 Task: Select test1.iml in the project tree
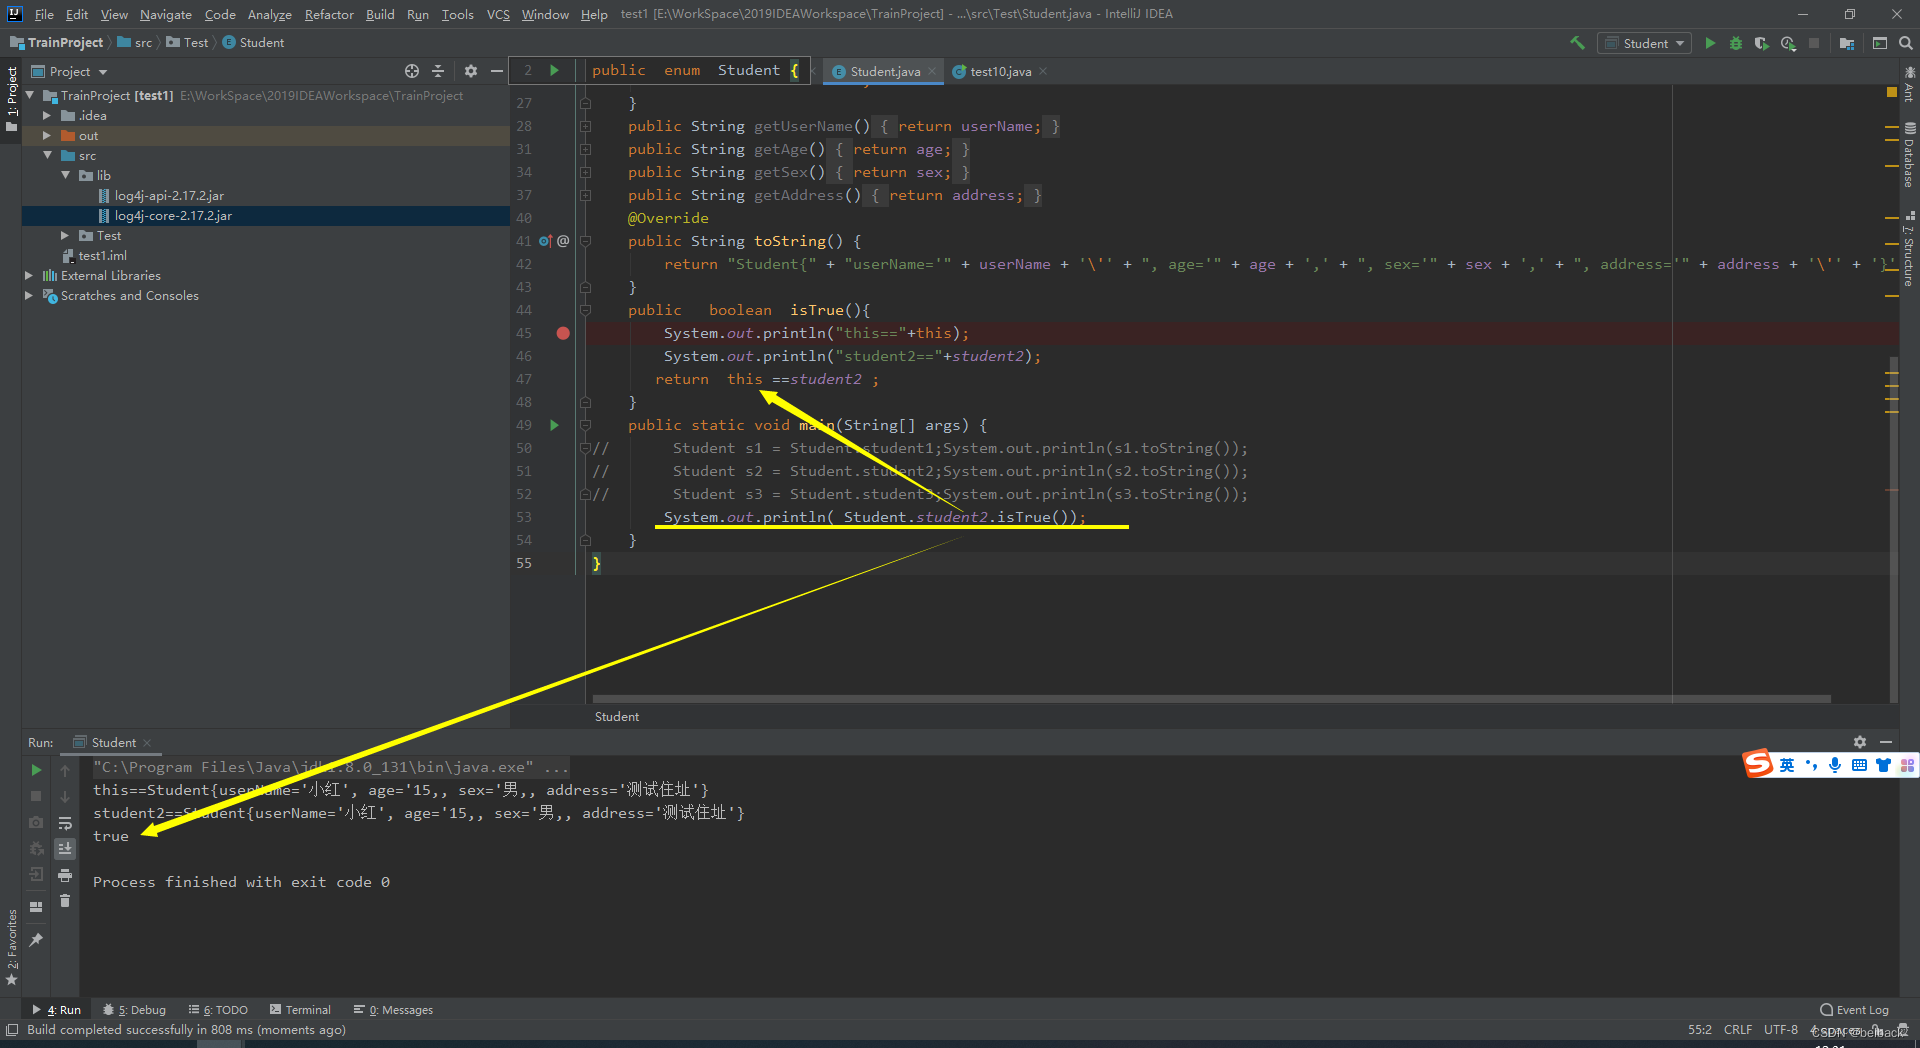click(x=102, y=255)
